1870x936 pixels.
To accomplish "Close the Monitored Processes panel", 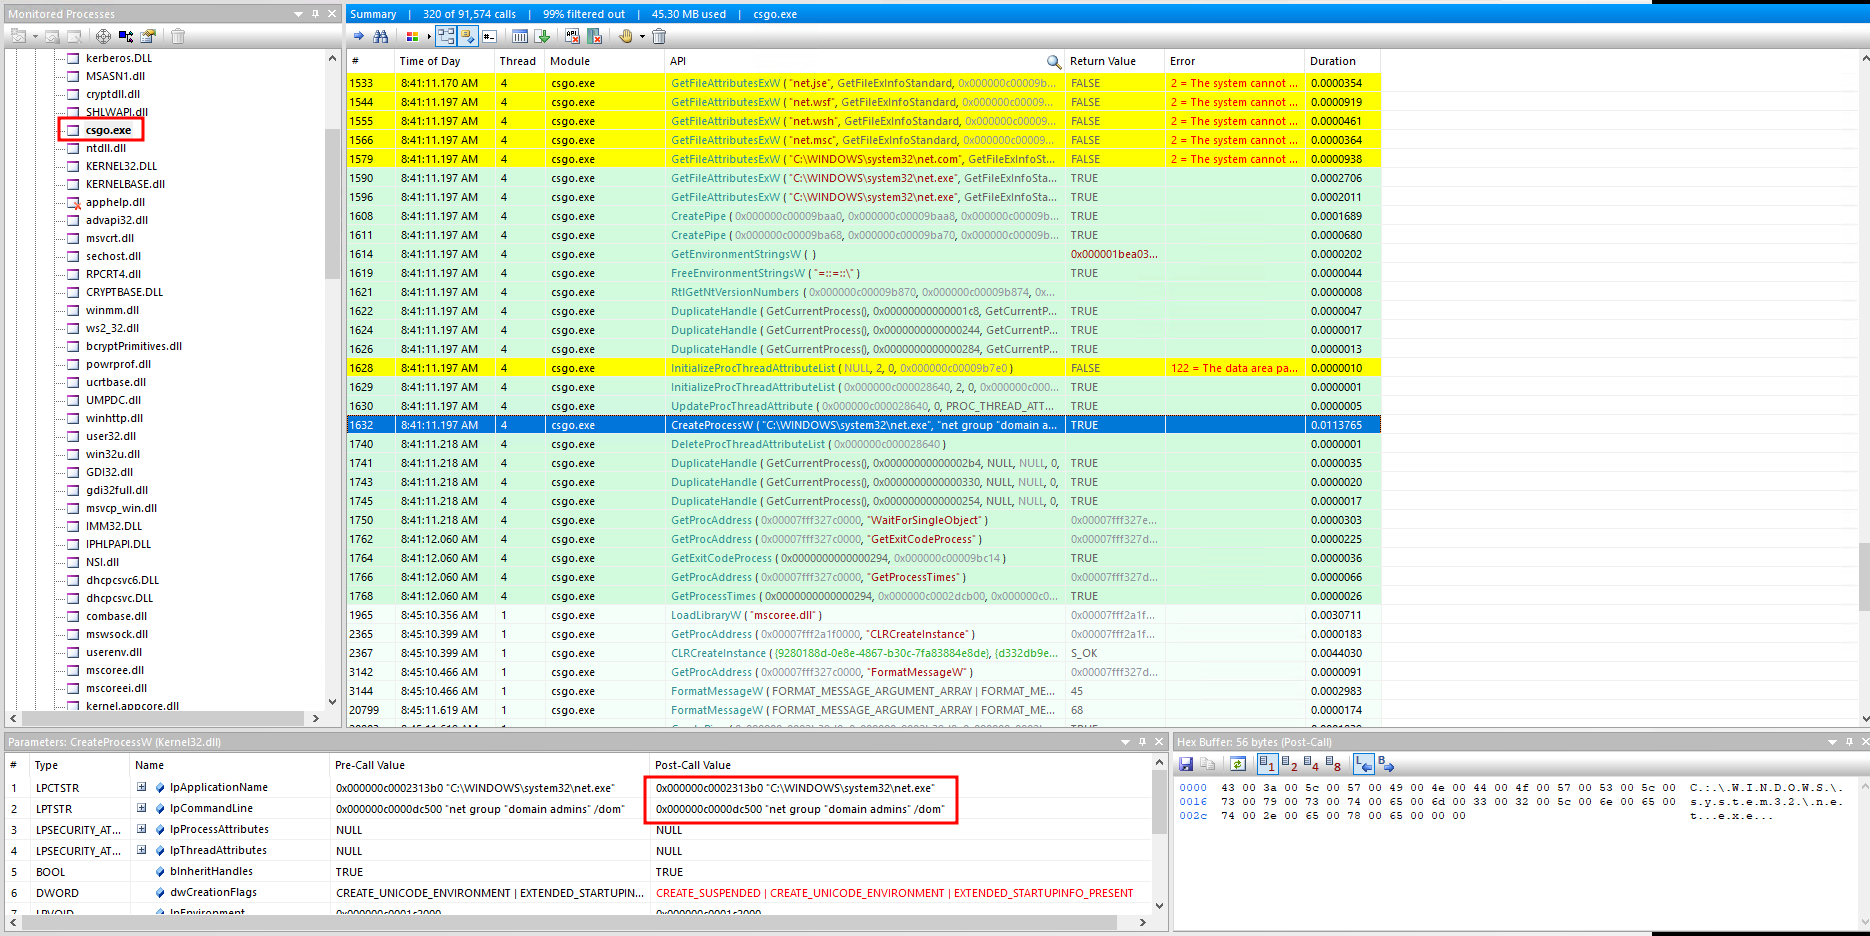I will pyautogui.click(x=332, y=14).
